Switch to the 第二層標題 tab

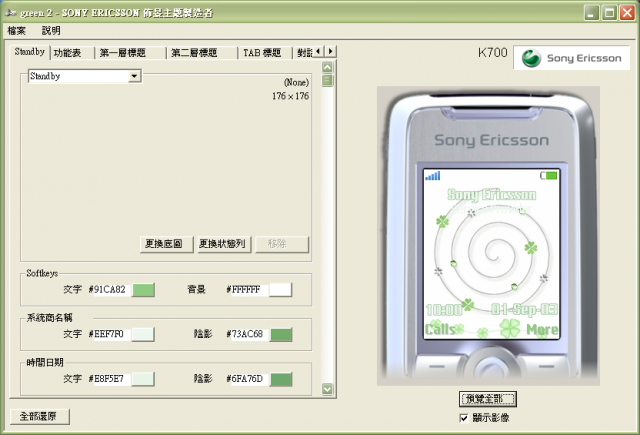point(194,53)
